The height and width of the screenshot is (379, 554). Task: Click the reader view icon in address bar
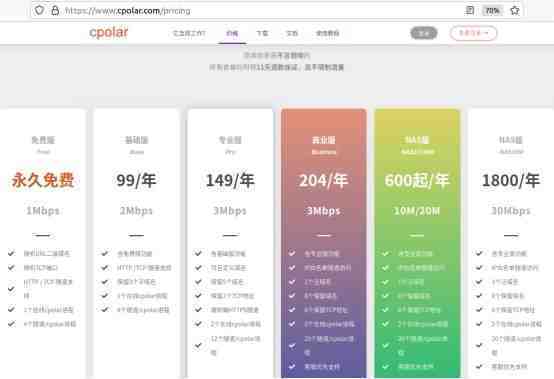[x=470, y=11]
